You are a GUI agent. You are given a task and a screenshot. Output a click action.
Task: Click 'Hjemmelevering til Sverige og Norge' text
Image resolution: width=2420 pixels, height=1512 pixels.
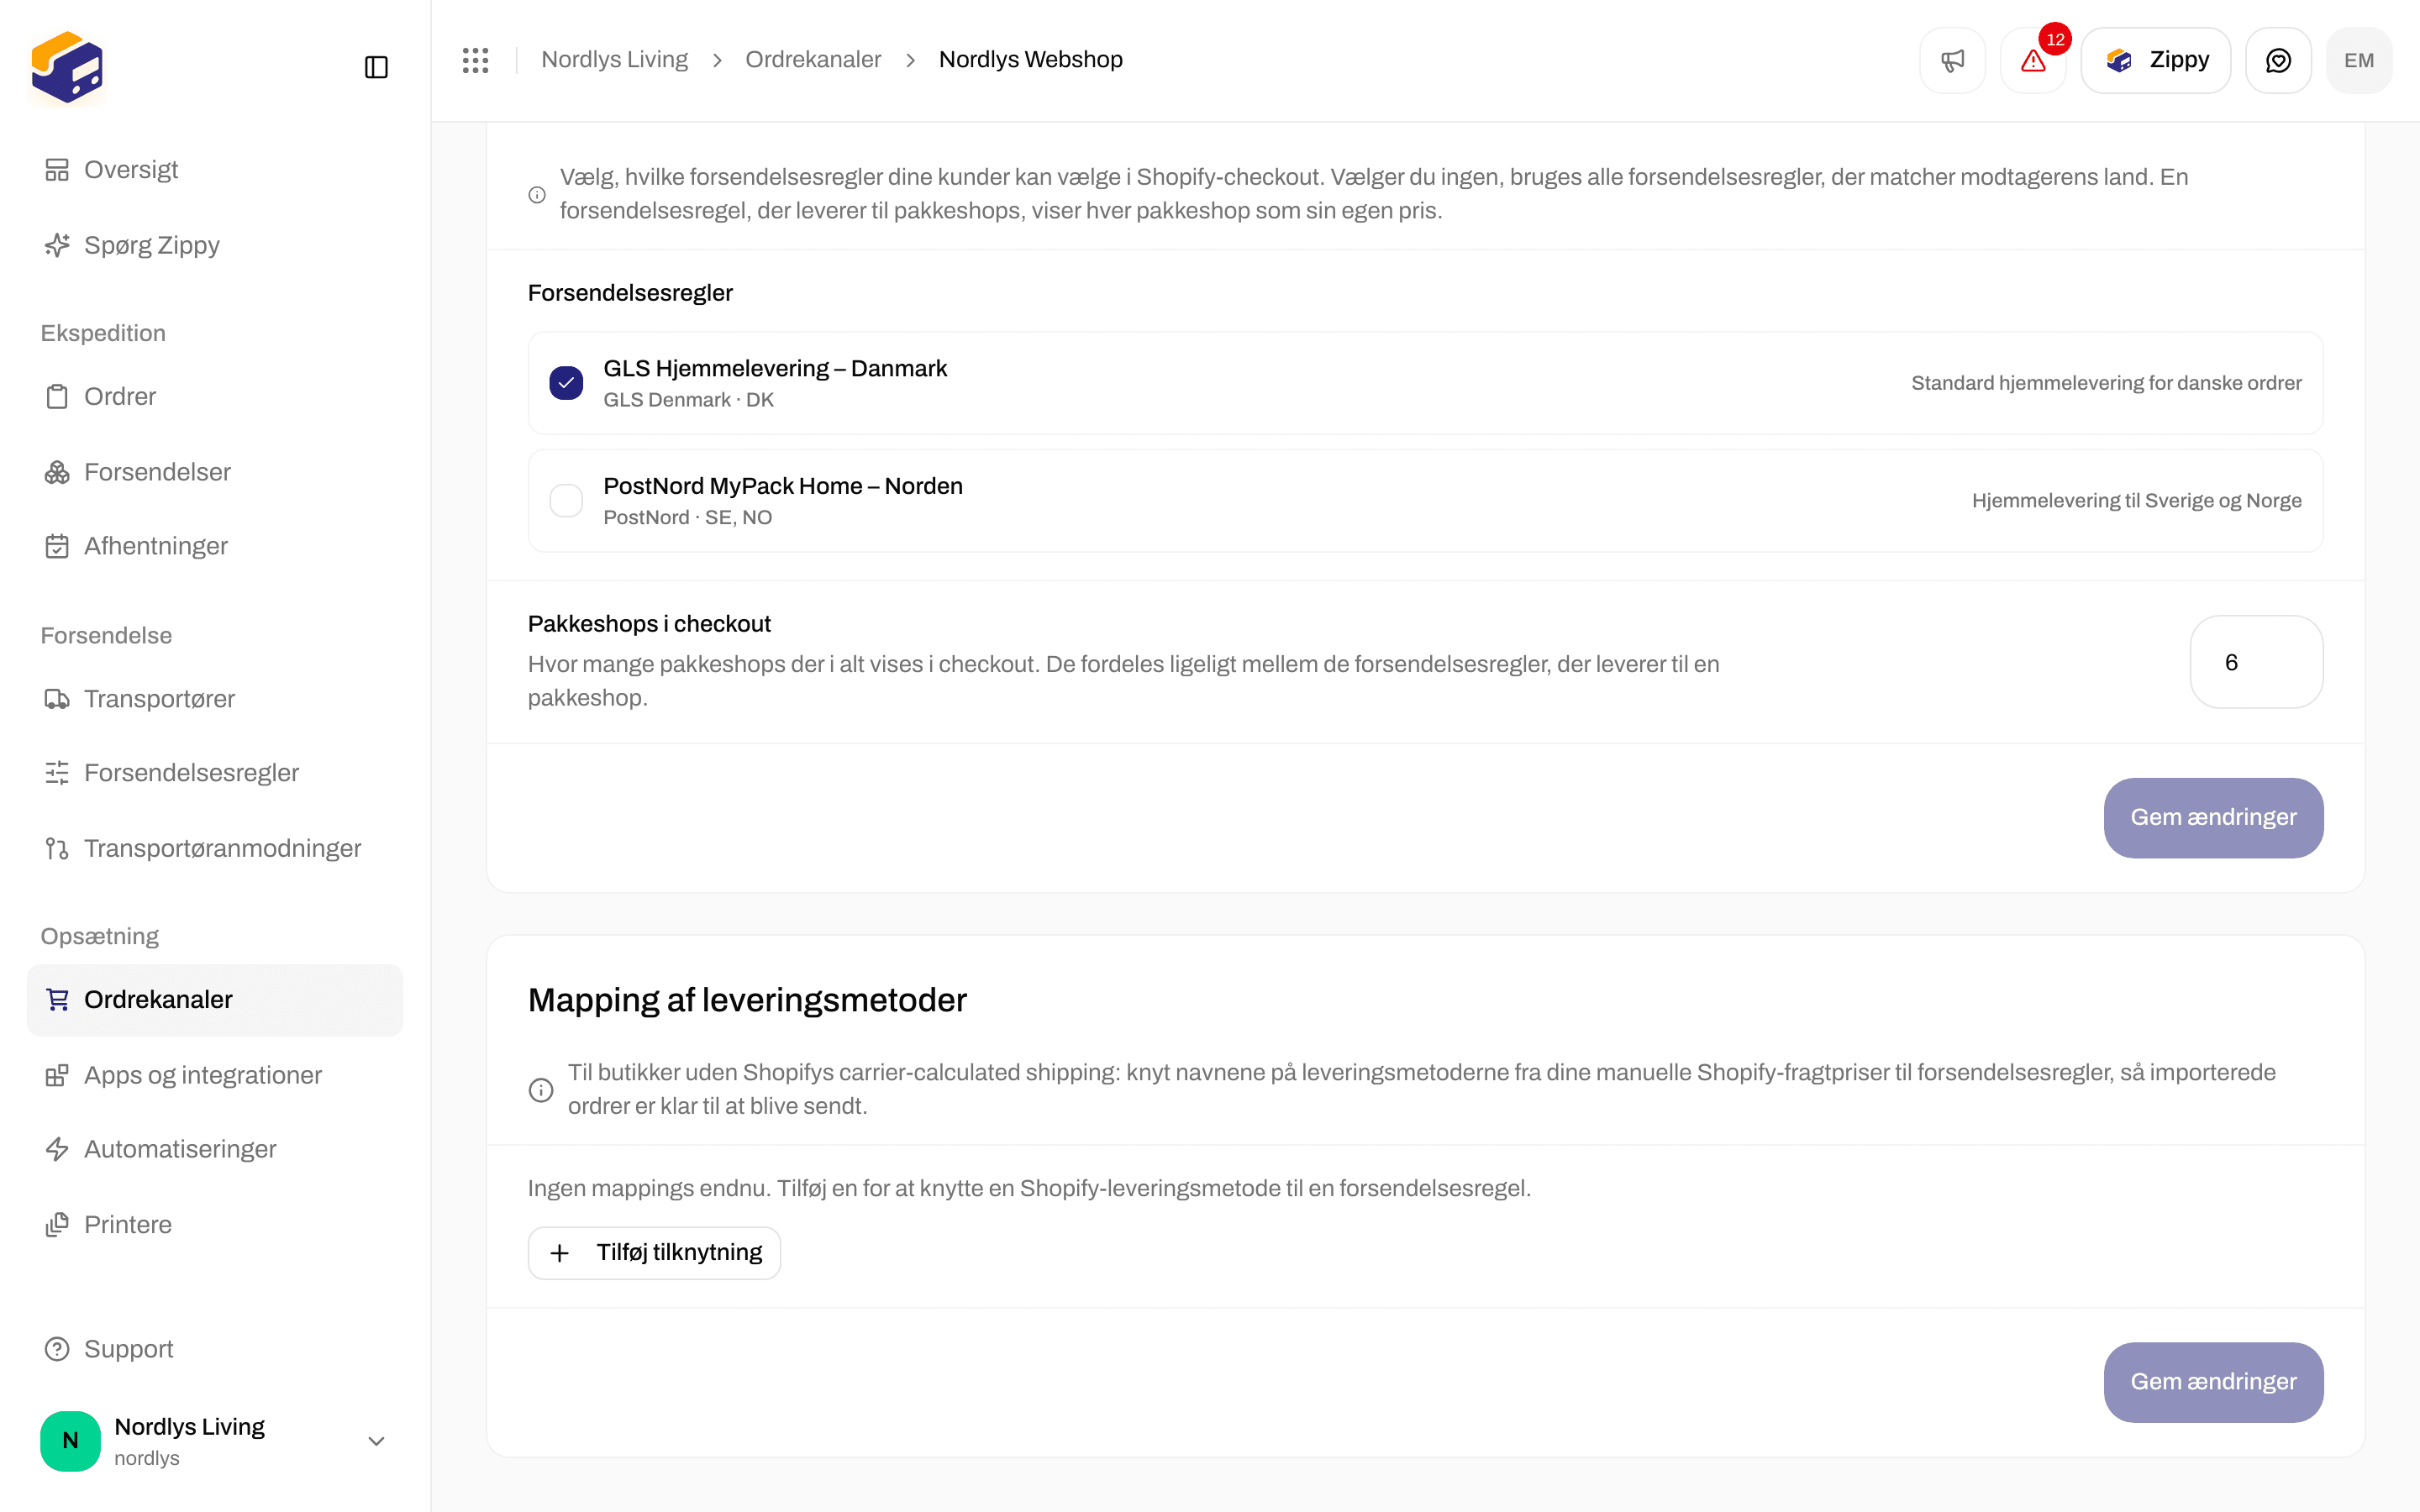[x=2136, y=501]
